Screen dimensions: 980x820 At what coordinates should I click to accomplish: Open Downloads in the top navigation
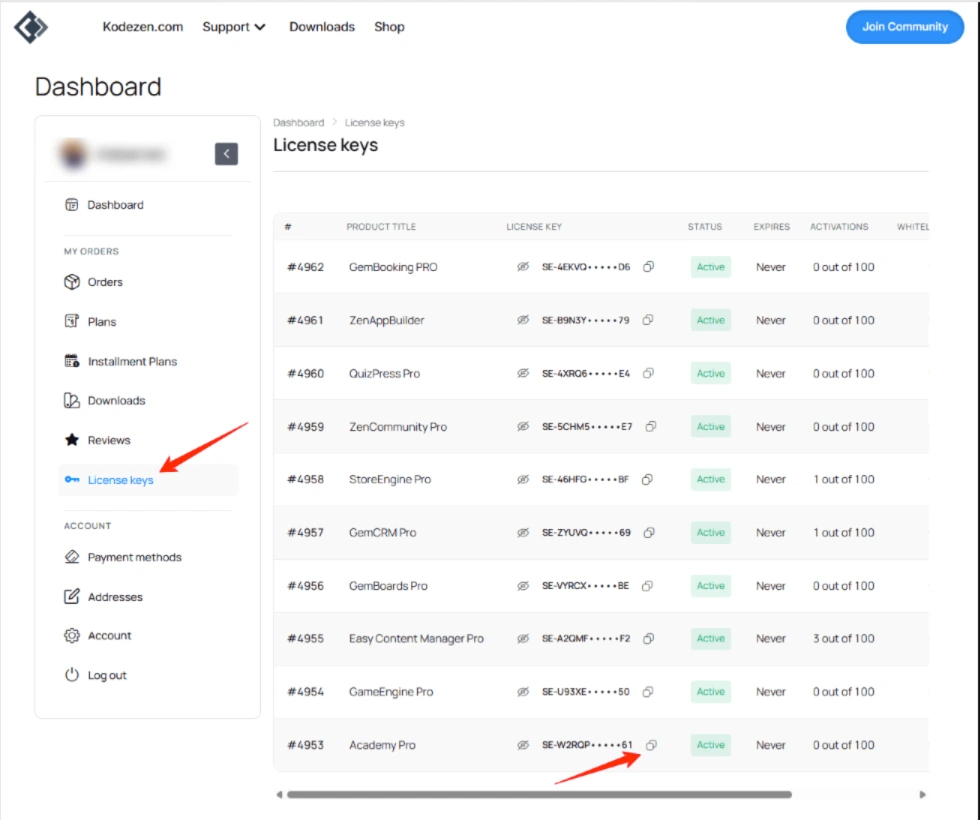coord(322,27)
